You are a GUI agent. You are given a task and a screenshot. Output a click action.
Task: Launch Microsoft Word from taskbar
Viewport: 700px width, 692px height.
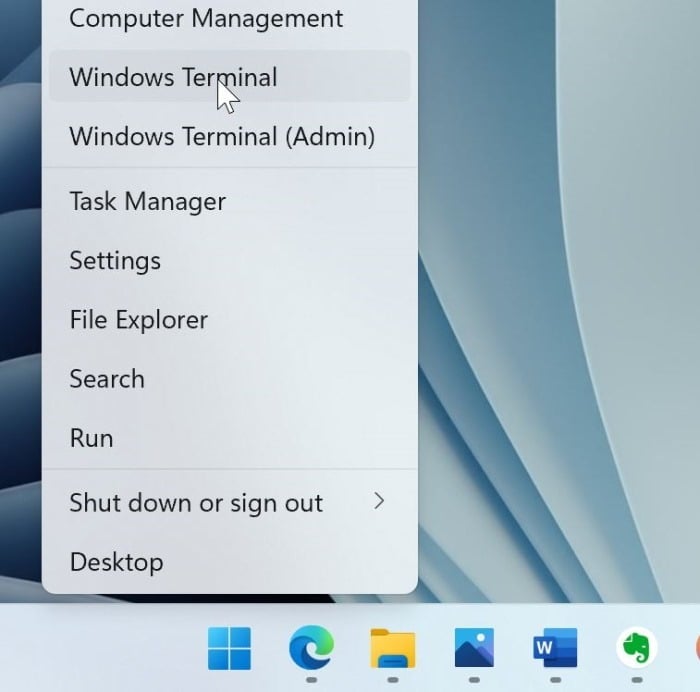[555, 647]
